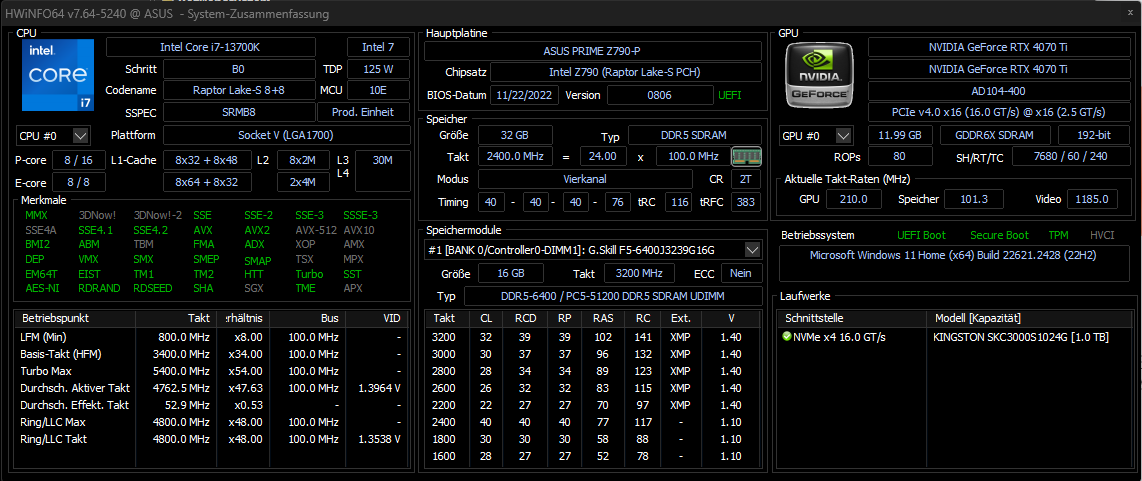1142x481 pixels.
Task: Click the DDR5 SDRAM memory type value
Action: pyautogui.click(x=695, y=136)
